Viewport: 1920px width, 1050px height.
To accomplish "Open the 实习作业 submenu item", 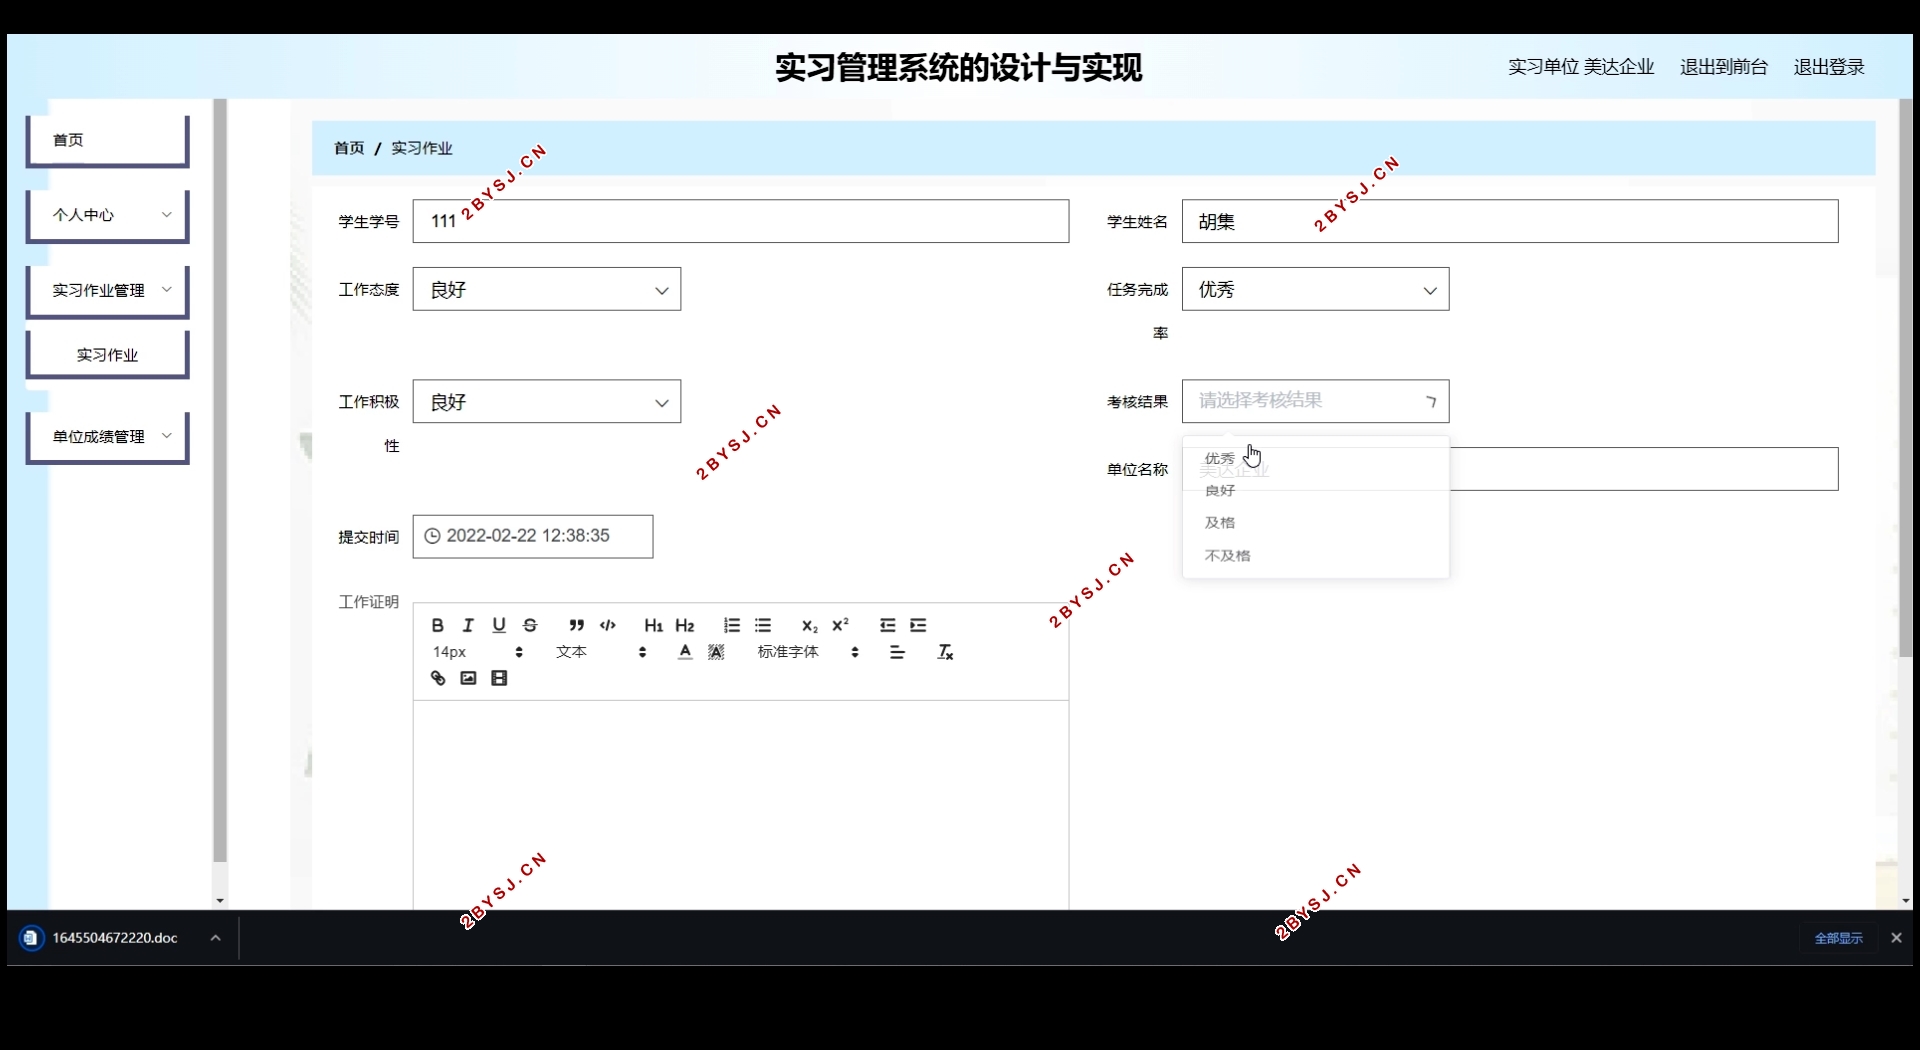I will (x=107, y=355).
